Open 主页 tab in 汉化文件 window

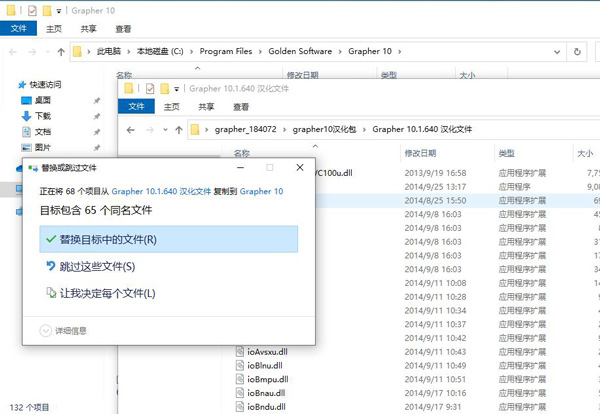[171, 107]
